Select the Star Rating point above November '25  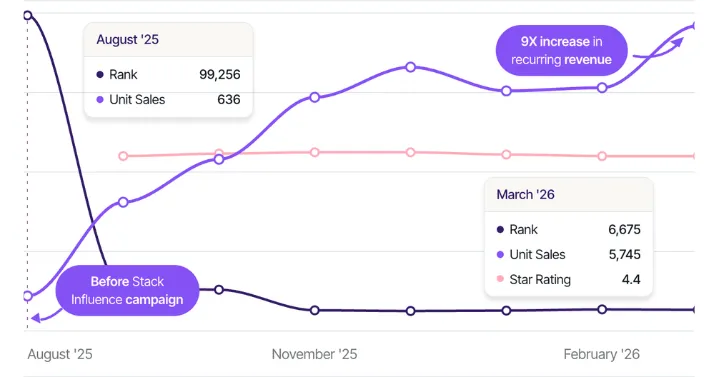(x=315, y=152)
